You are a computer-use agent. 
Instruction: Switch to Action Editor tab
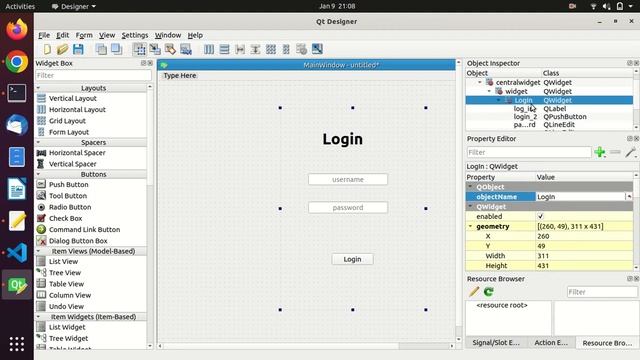click(x=551, y=342)
